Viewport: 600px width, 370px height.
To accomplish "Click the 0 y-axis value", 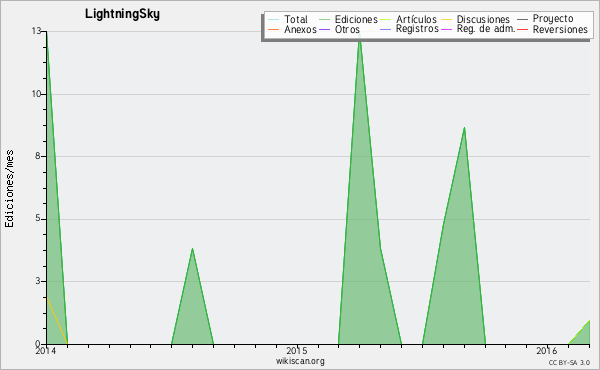I will coord(38,343).
